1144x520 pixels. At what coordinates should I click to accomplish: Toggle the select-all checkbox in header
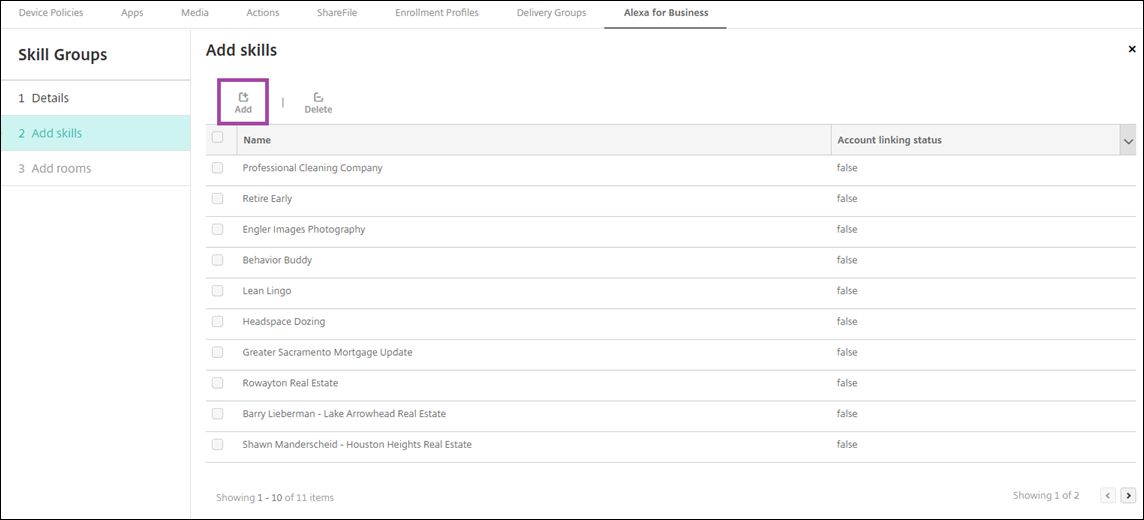[217, 137]
